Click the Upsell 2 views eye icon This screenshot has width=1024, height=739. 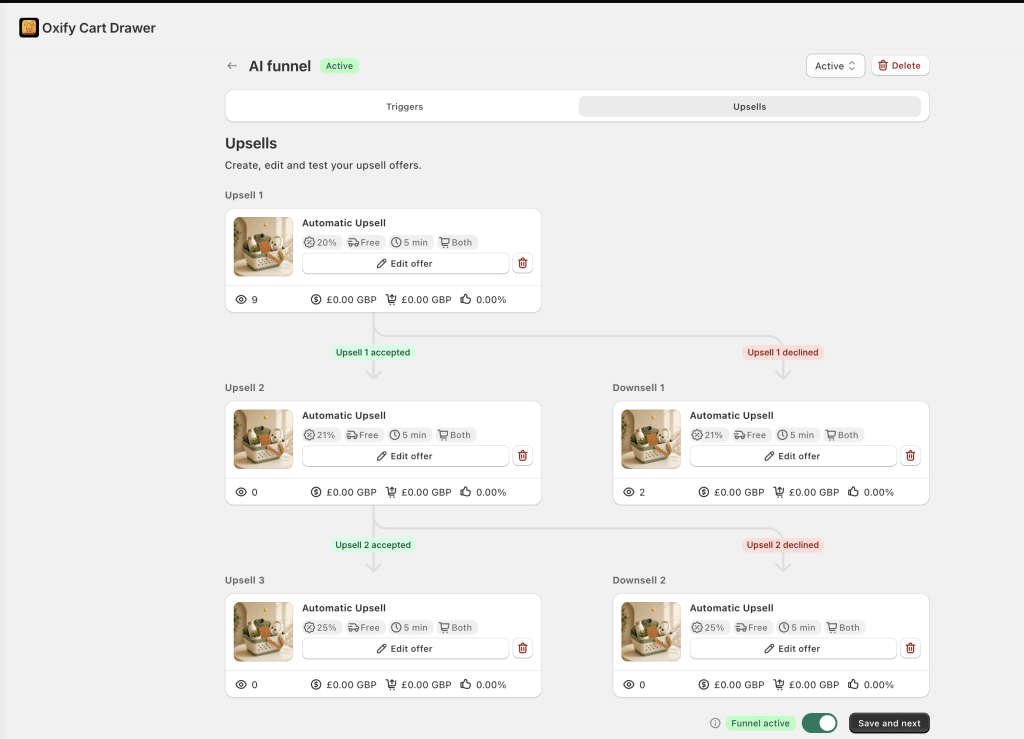point(241,492)
